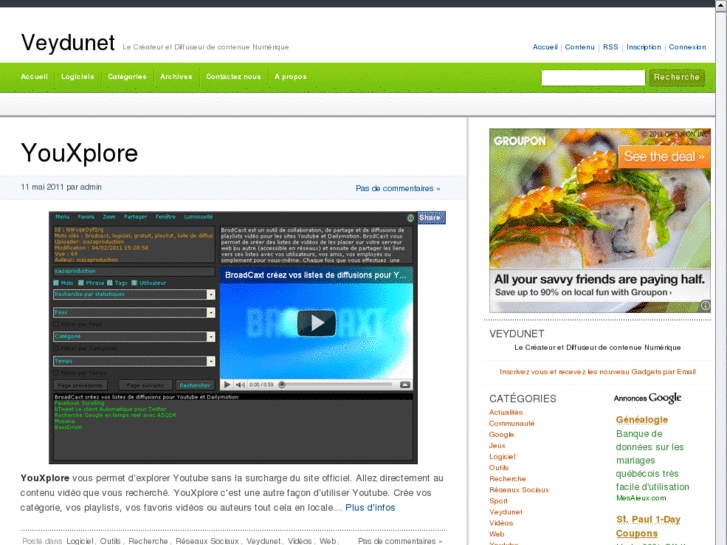Click Pas de commentaires beside the post date
This screenshot has width=727, height=545.
coord(398,188)
